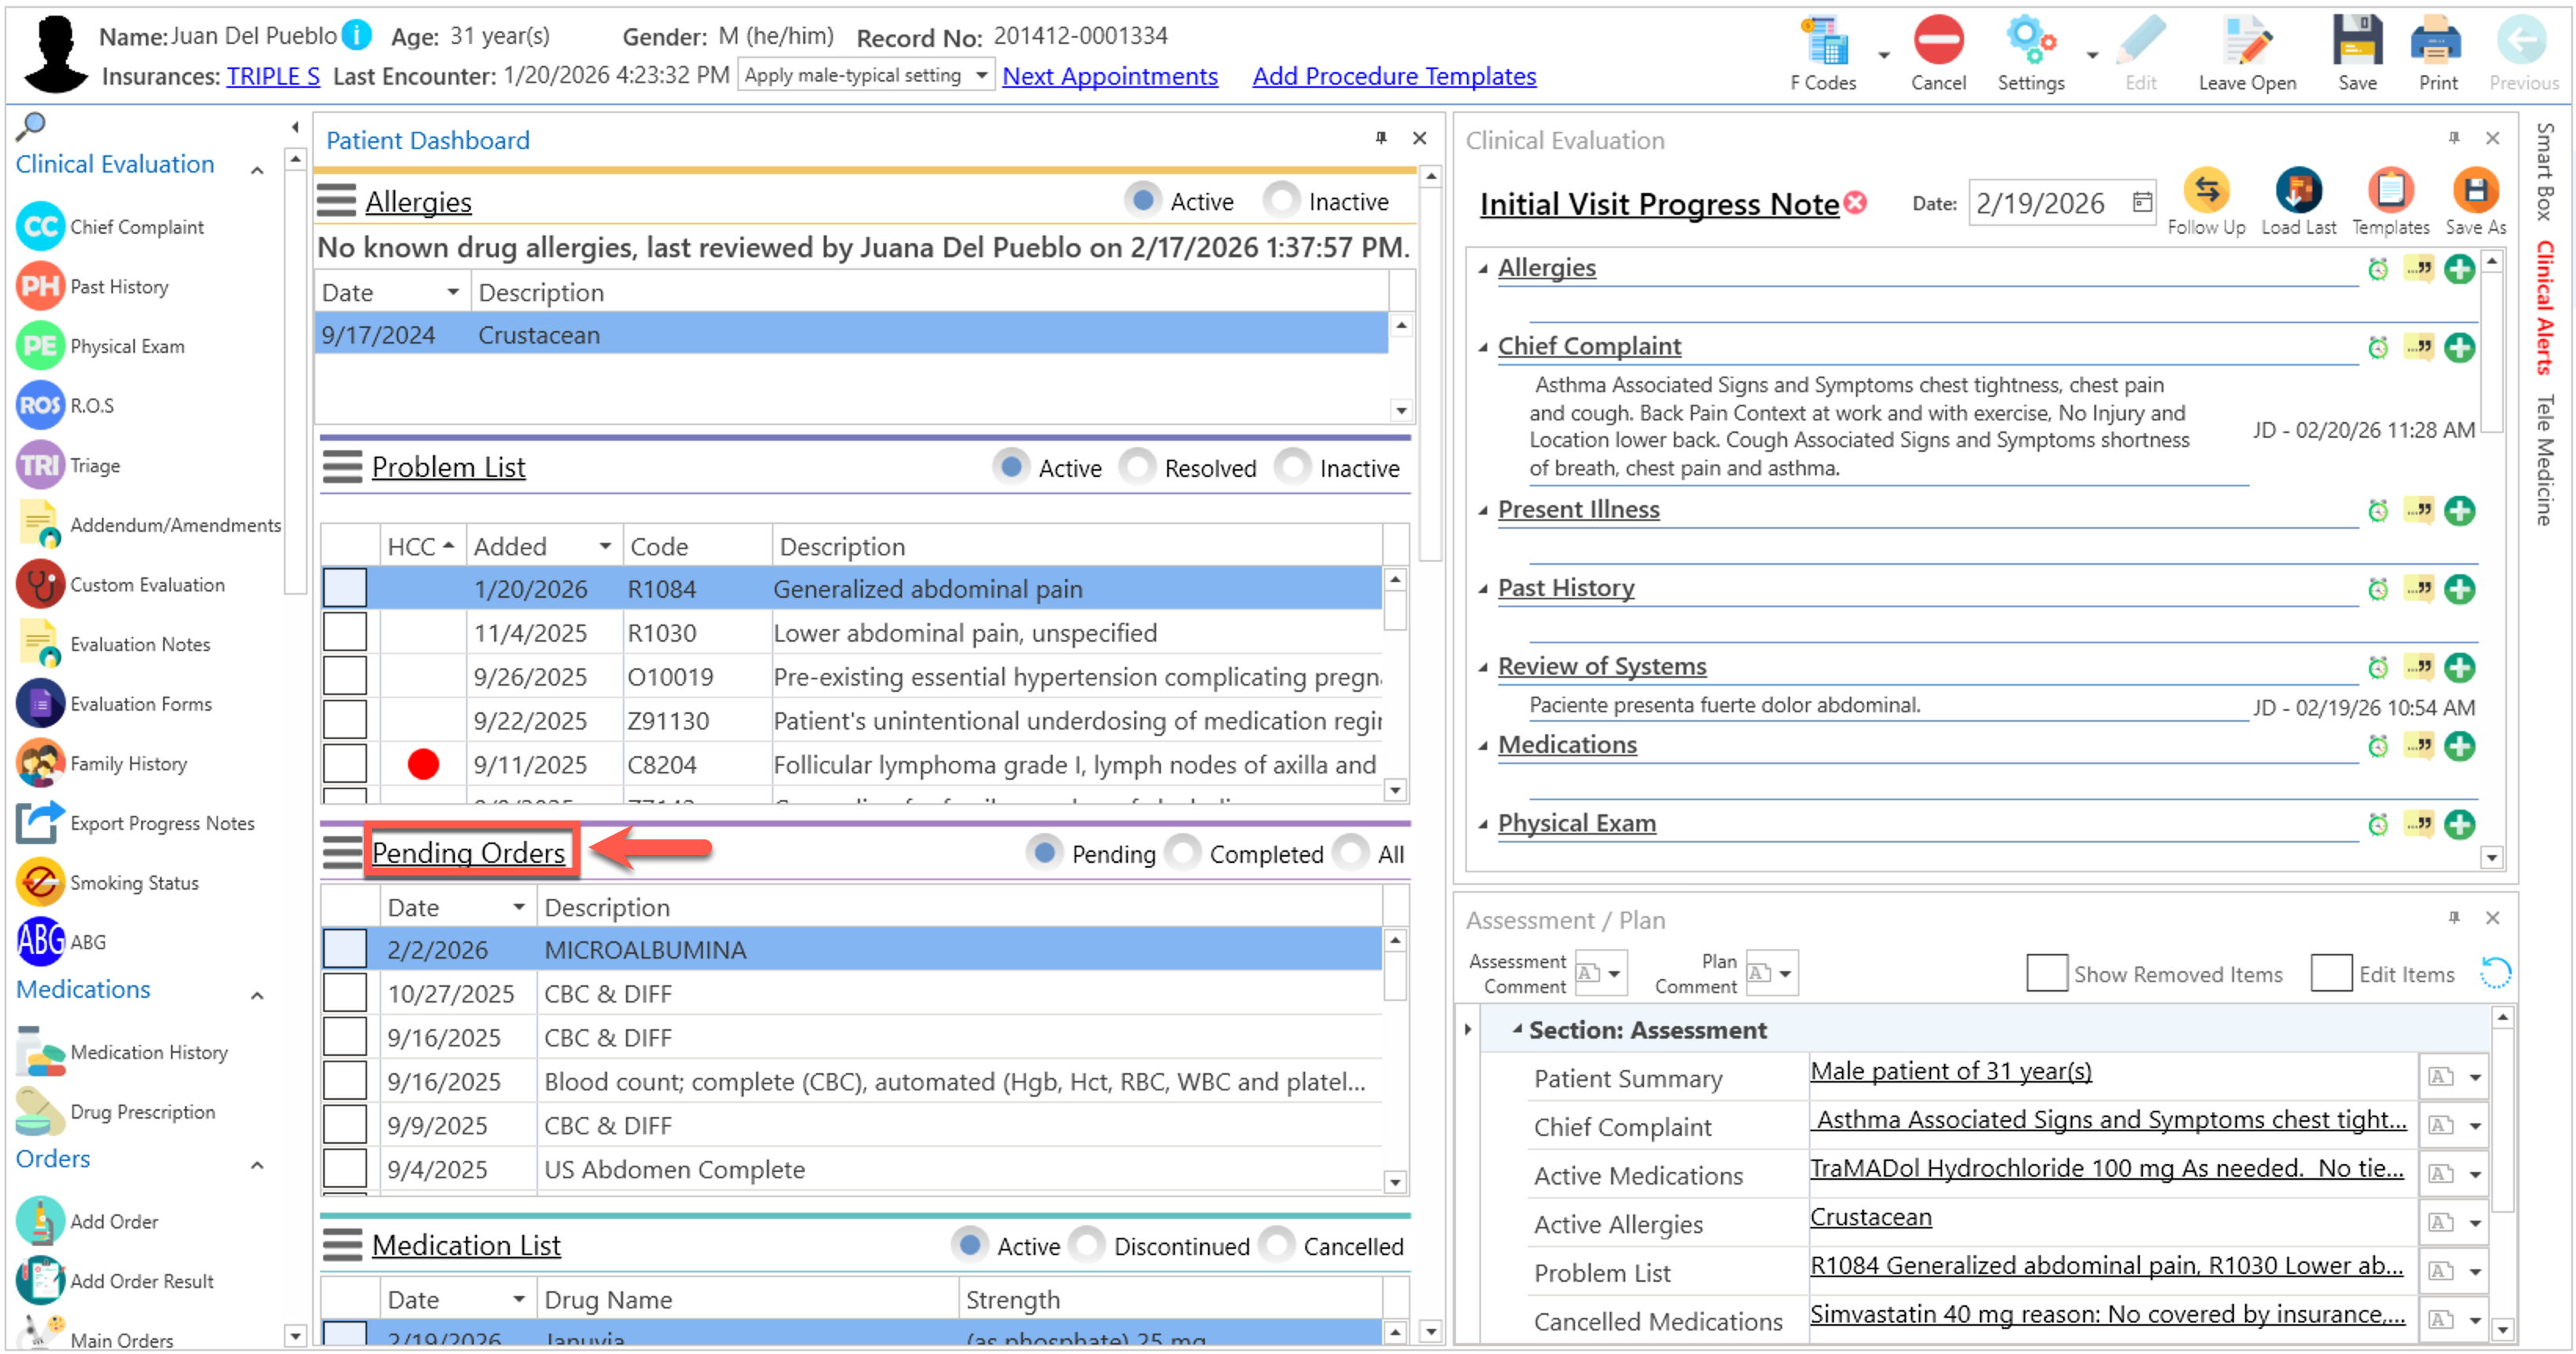The width and height of the screenshot is (2576, 1354).
Task: Open Templates in Clinical Evaluation
Action: coord(2389,191)
